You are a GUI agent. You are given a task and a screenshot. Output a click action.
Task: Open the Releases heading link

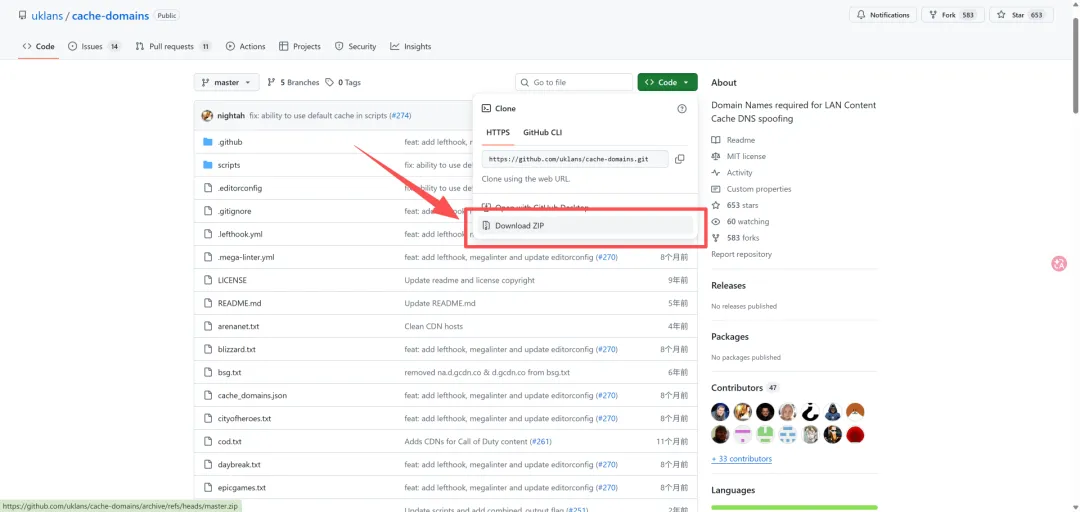click(x=729, y=285)
